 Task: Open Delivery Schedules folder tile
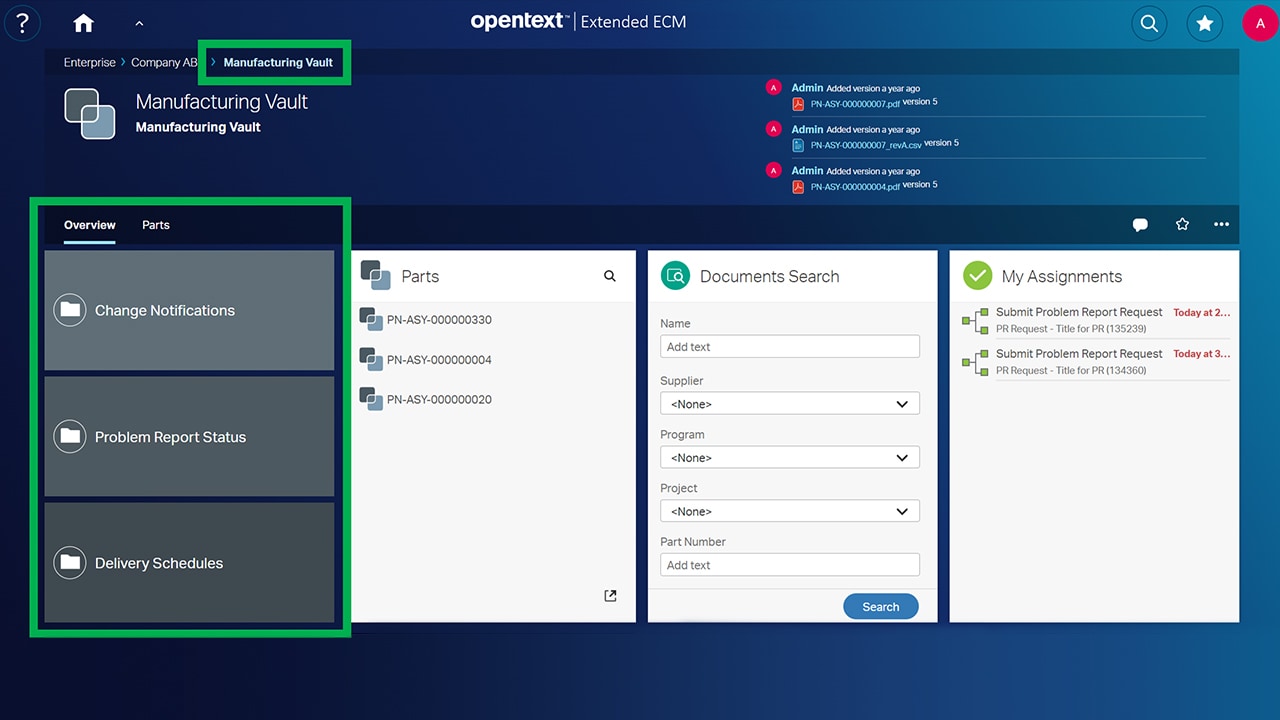pyautogui.click(x=189, y=562)
